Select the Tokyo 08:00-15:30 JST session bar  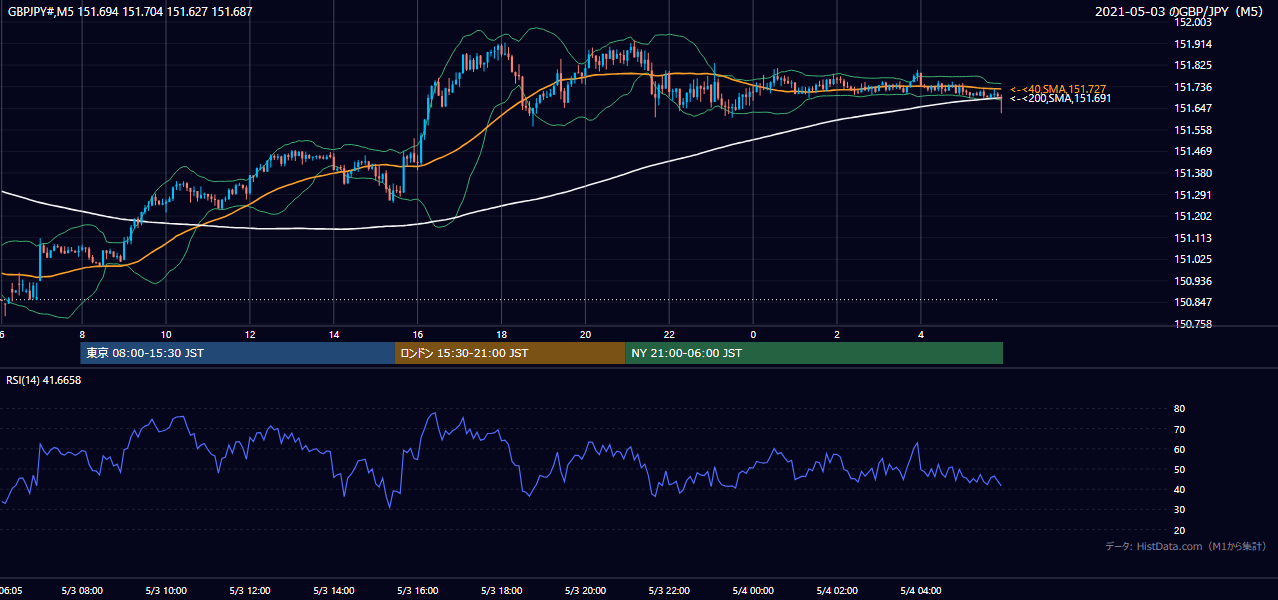click(x=238, y=353)
